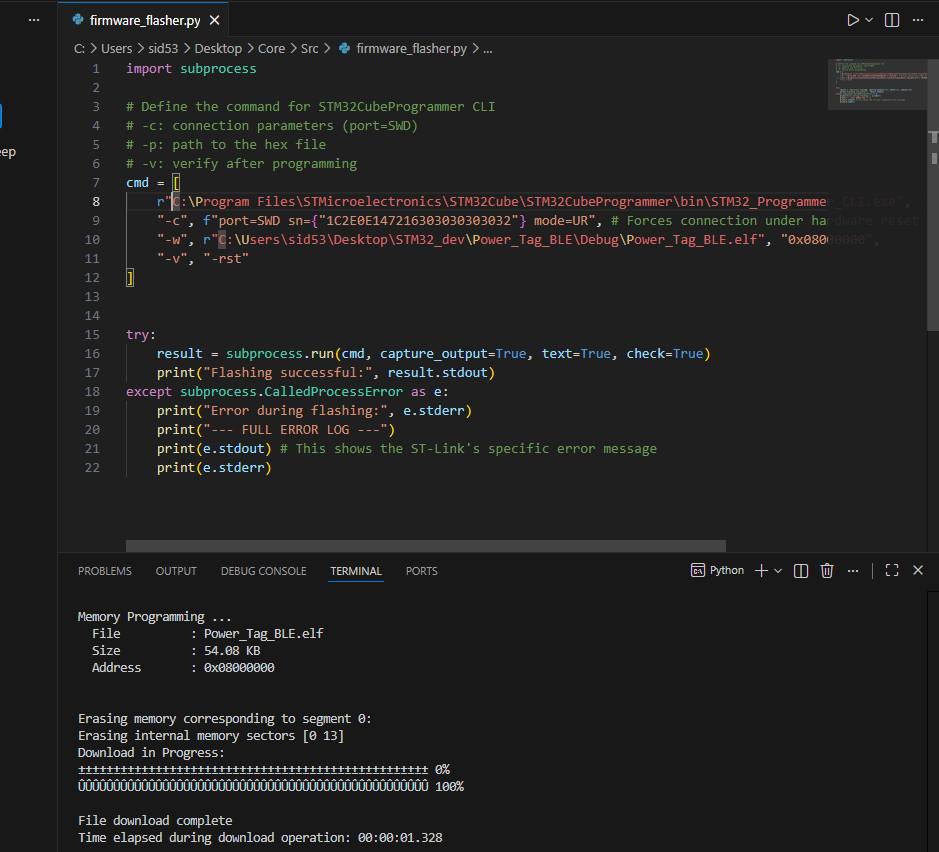
Task: Split the editor to the right
Action: point(892,20)
